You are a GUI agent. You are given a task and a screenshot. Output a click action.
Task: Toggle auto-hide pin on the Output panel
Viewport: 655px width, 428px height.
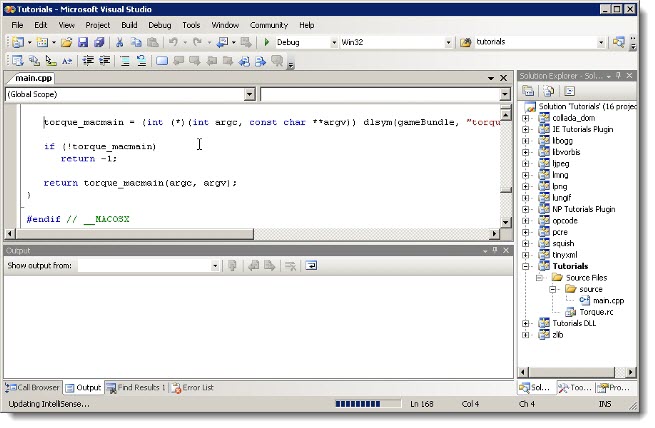[x=495, y=250]
